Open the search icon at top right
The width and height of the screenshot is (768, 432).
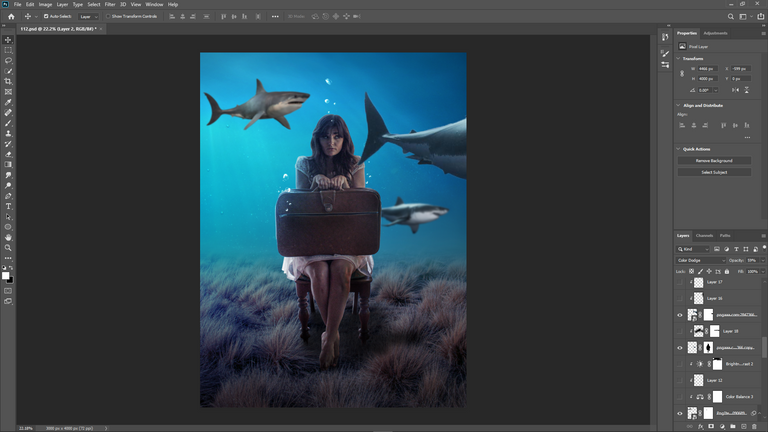click(x=730, y=16)
